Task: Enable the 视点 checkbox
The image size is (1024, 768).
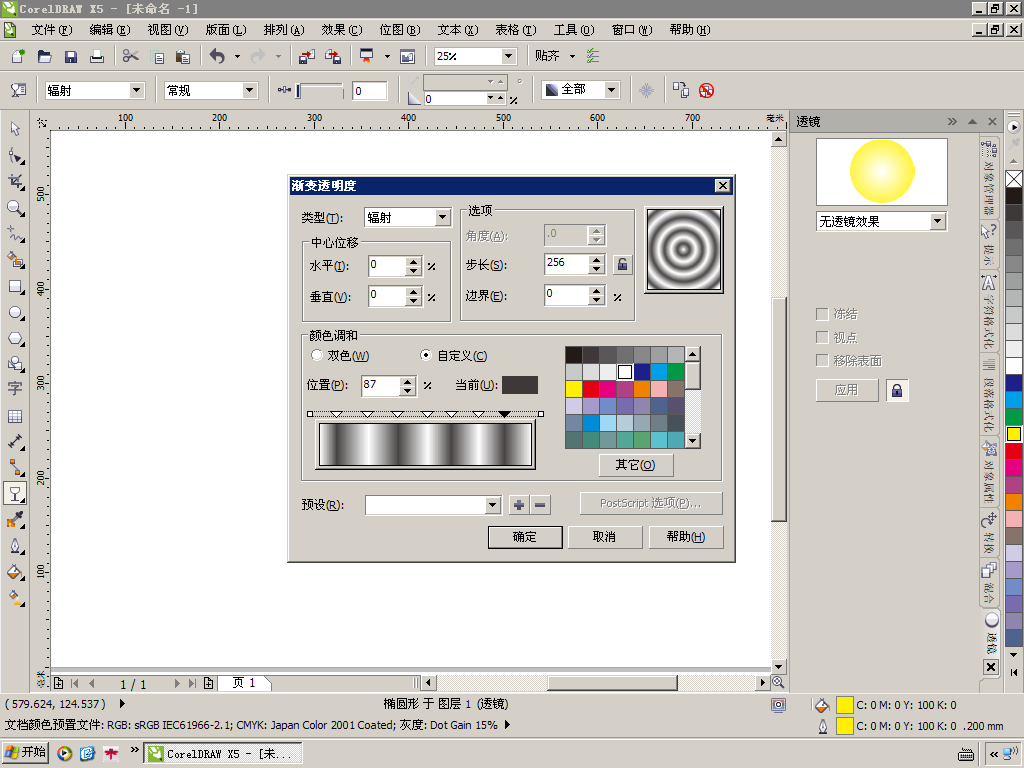Action: (x=822, y=338)
